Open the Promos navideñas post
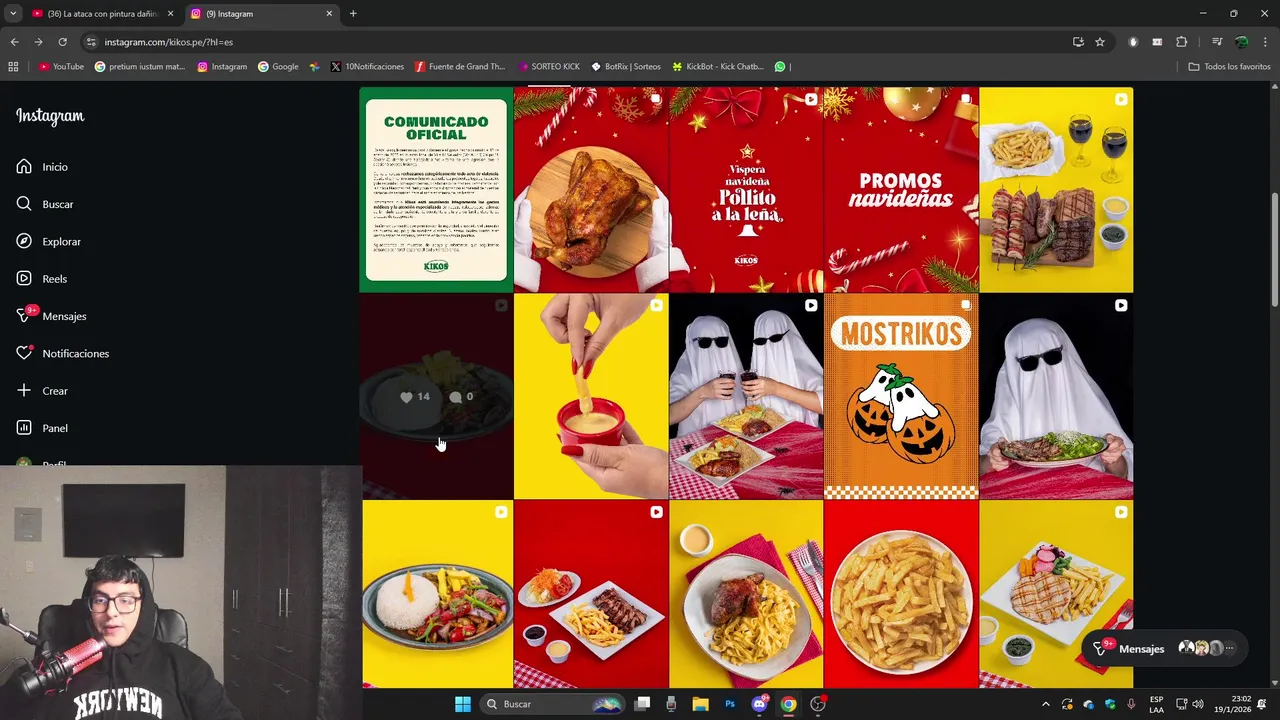Image resolution: width=1280 pixels, height=720 pixels. tap(901, 189)
